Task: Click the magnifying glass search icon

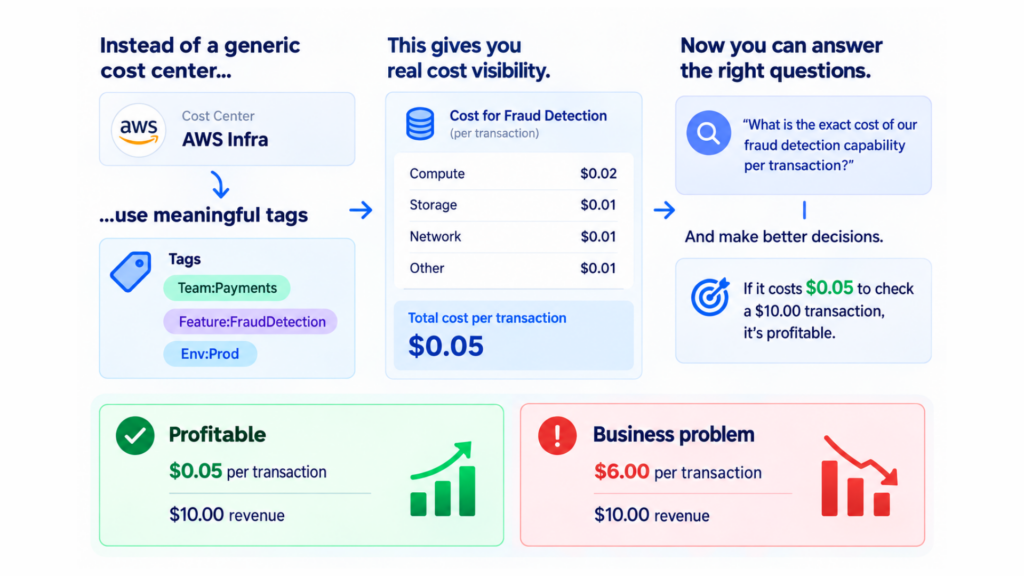Action: (x=709, y=133)
